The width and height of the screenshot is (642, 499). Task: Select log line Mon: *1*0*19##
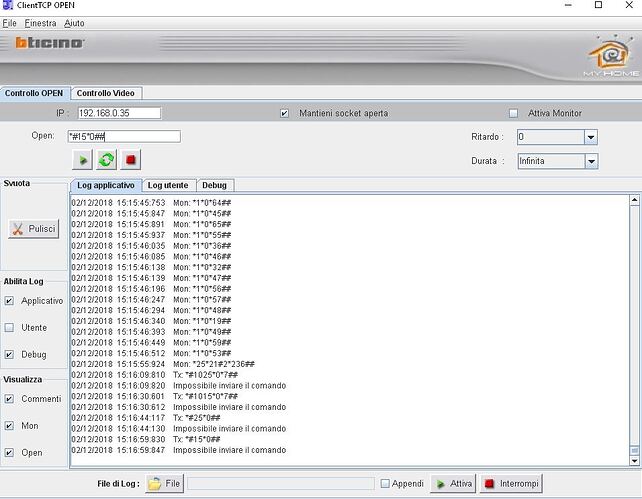[x=151, y=321]
